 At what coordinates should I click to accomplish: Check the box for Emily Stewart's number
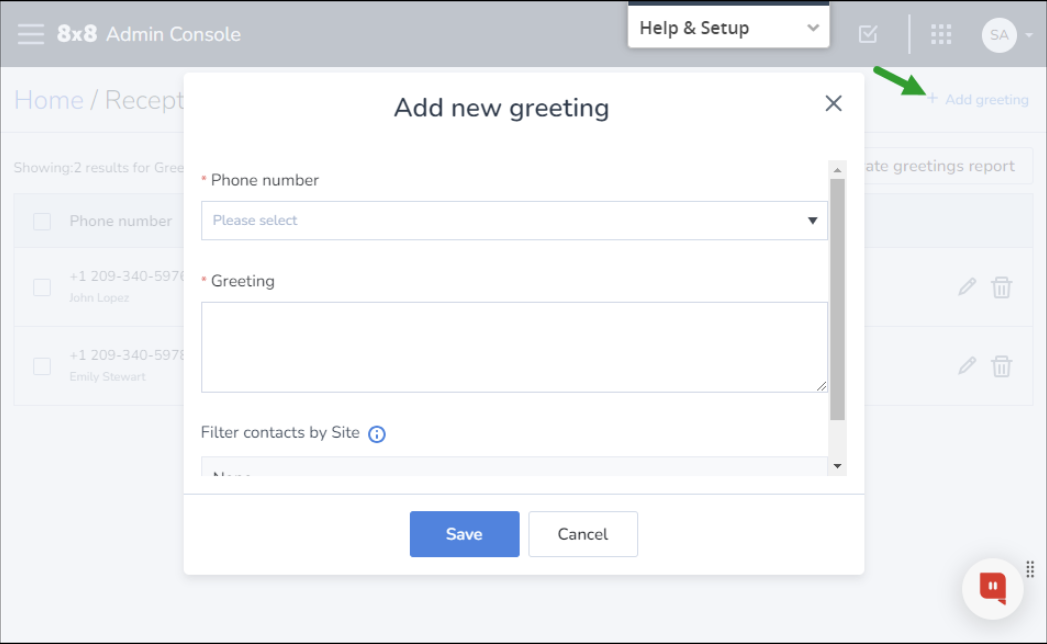point(42,366)
